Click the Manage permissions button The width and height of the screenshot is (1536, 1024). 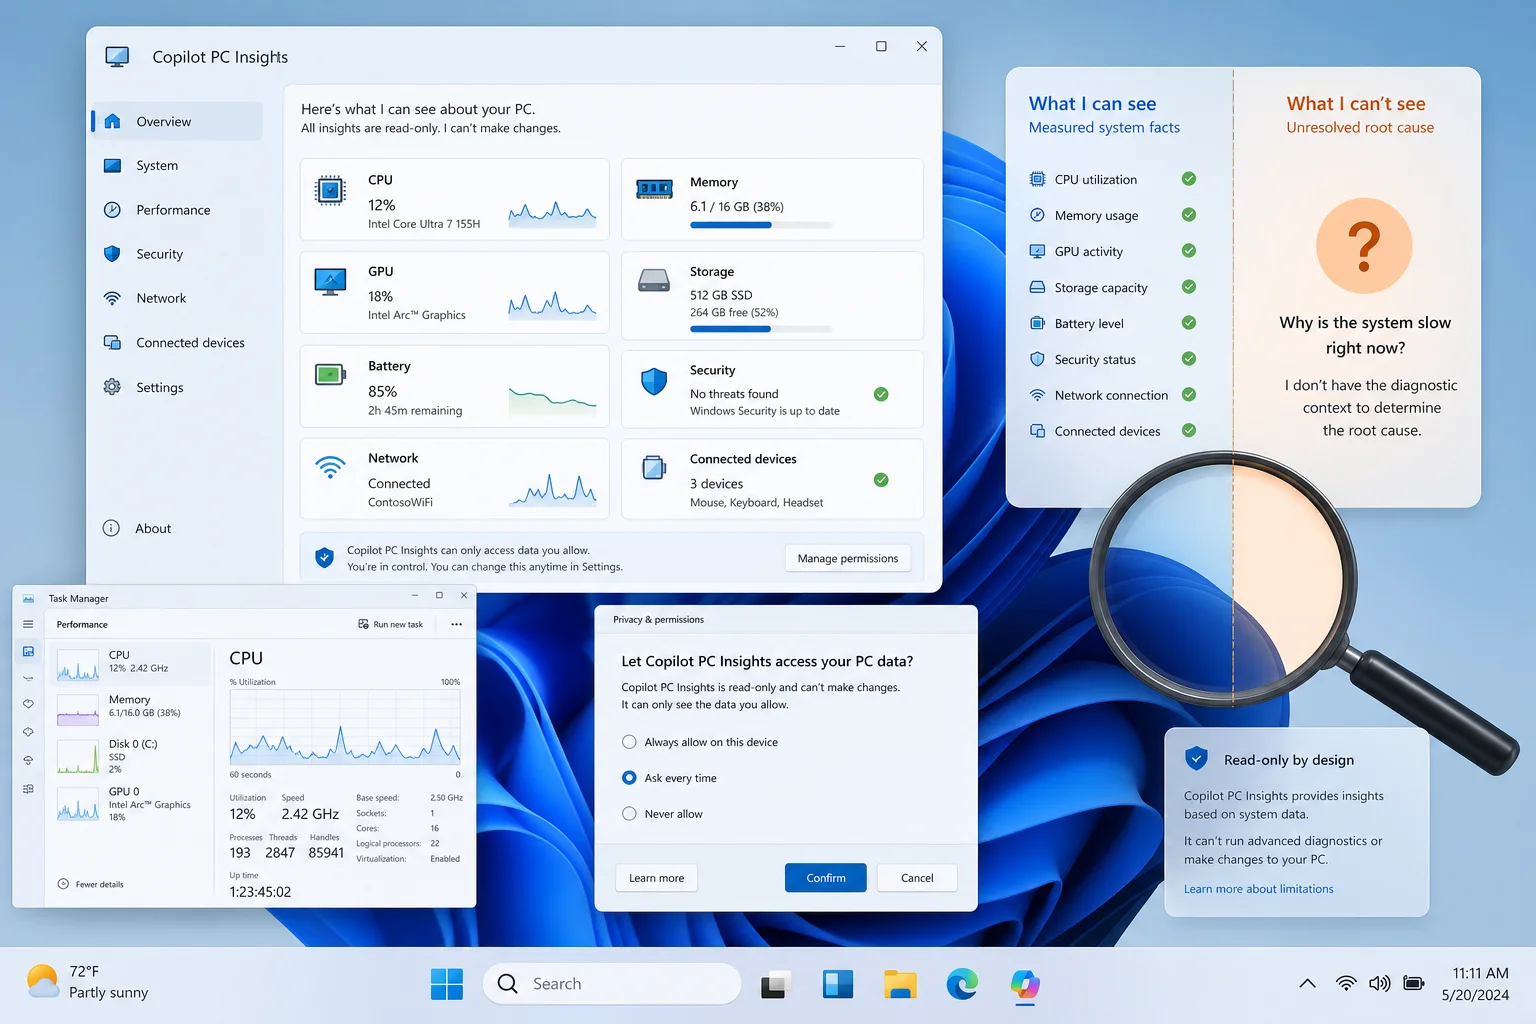click(848, 558)
